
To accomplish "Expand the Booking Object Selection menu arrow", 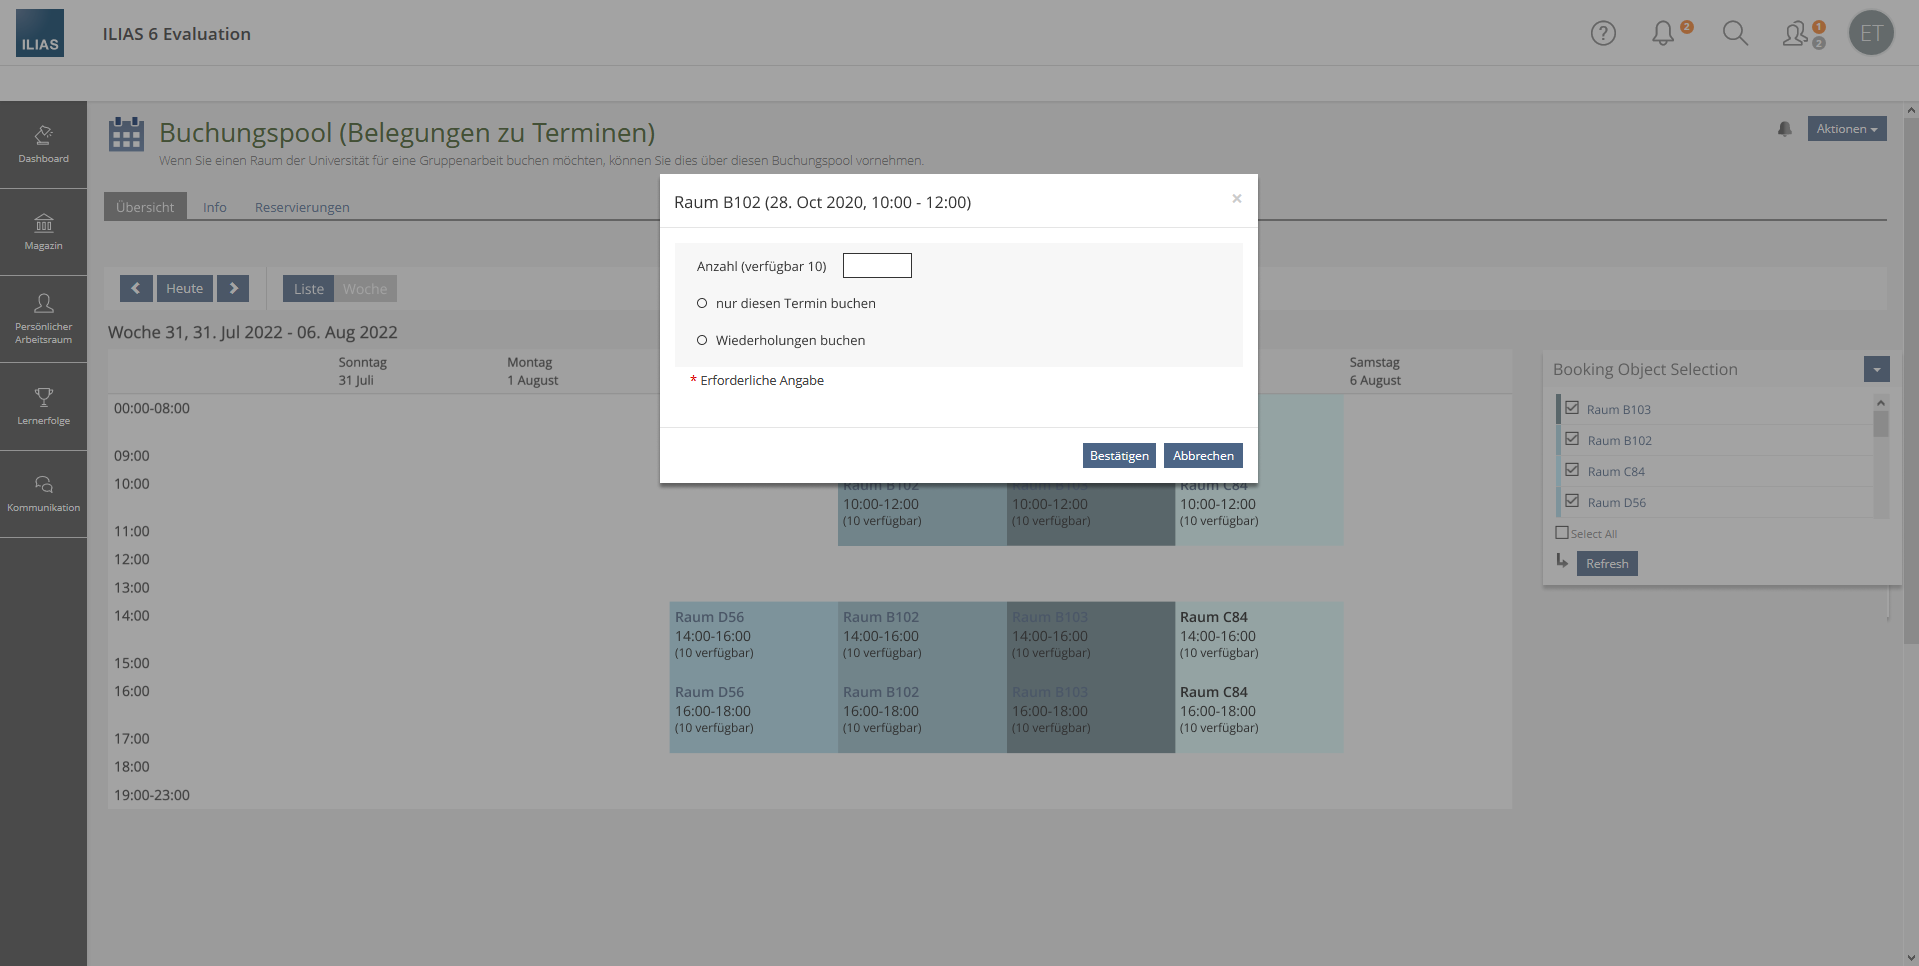I will [x=1876, y=369].
